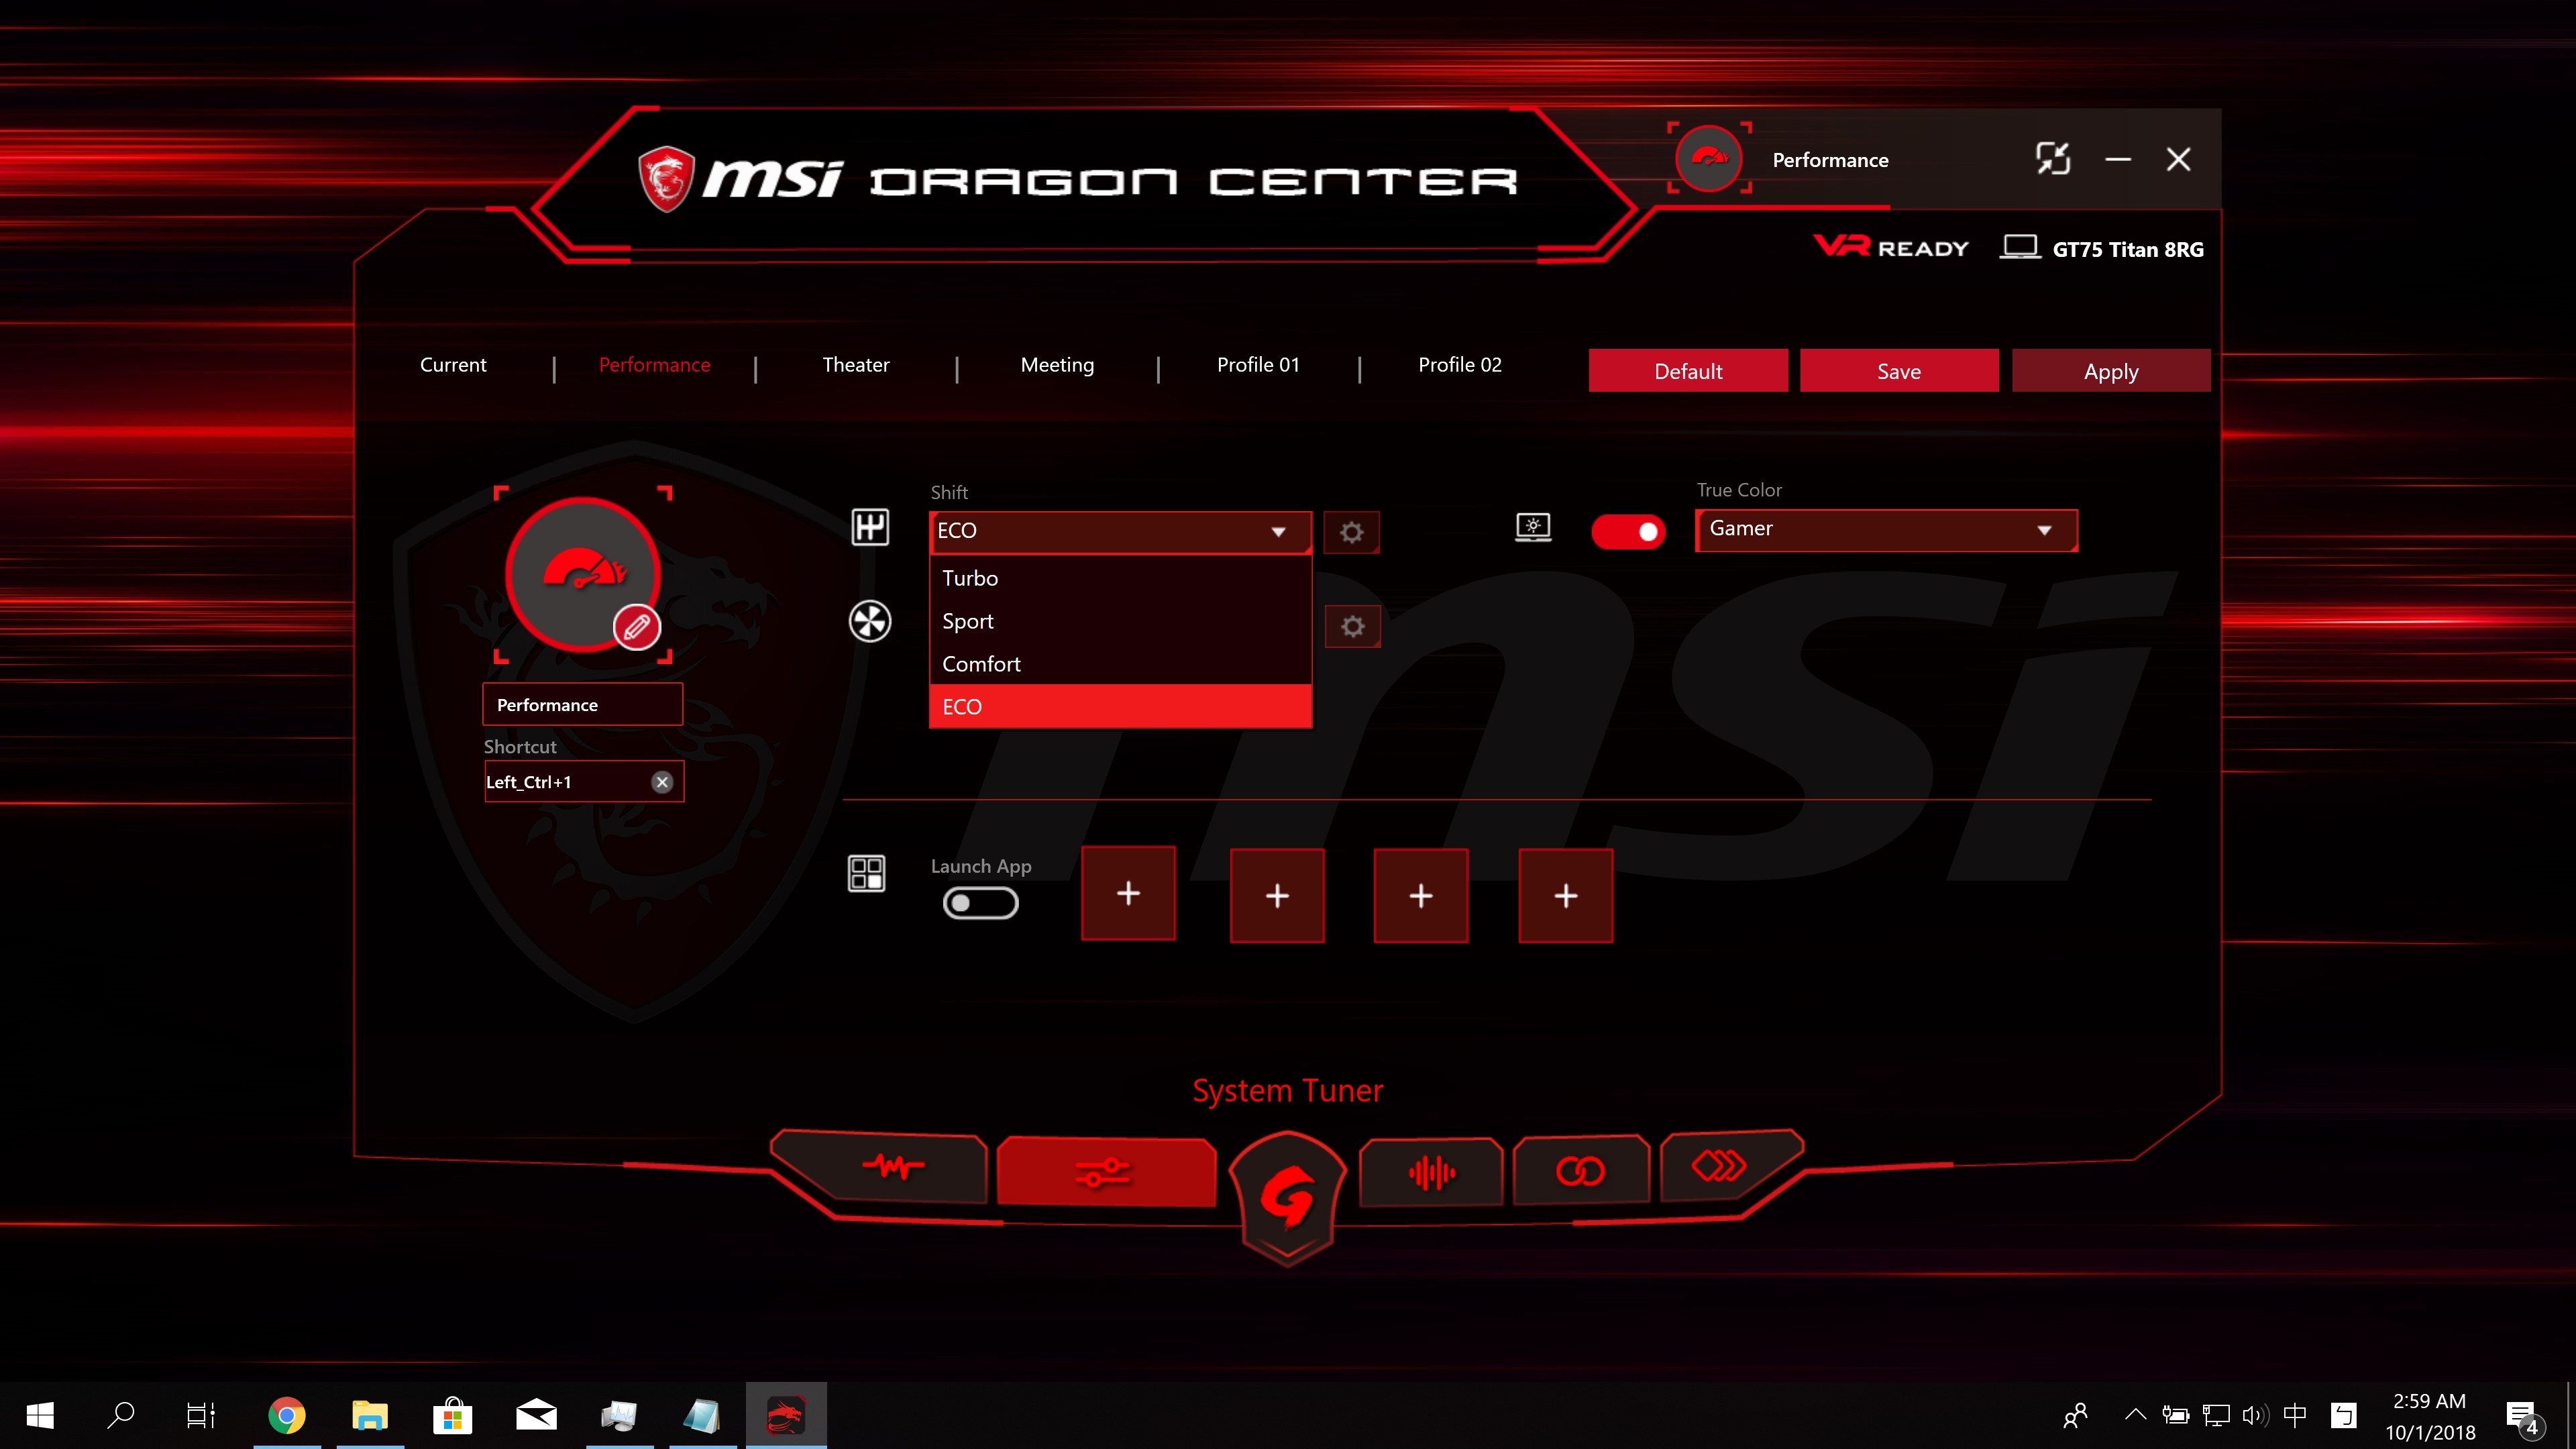Screen dimensions: 2576x1449
Task: Click the GT75 Titan laptop icon
Action: pyautogui.click(x=2020, y=247)
